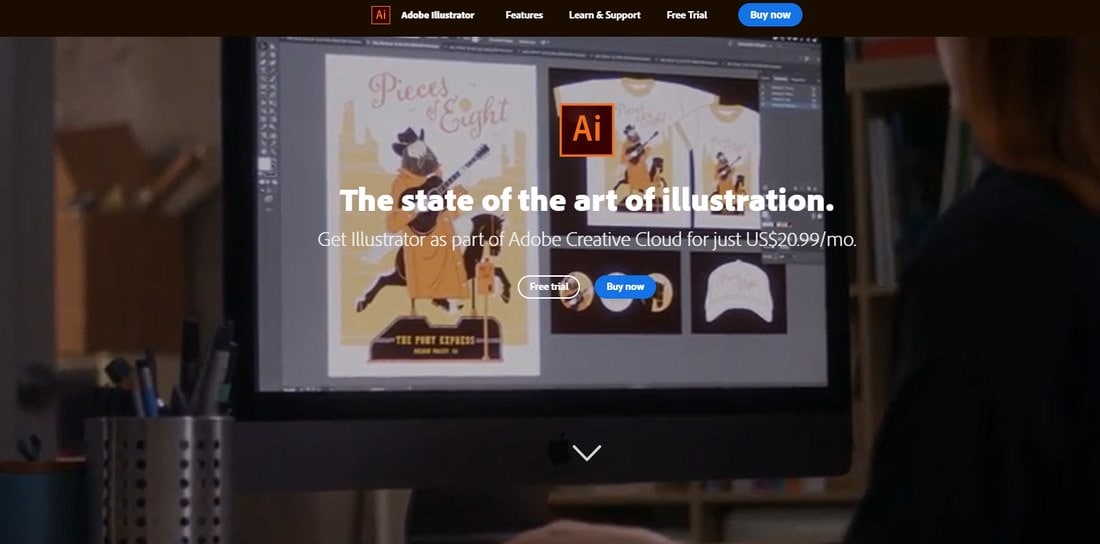This screenshot has width=1100, height=544.
Task: Select the Pieces of Eight poster artboard
Action: pyautogui.click(x=433, y=215)
